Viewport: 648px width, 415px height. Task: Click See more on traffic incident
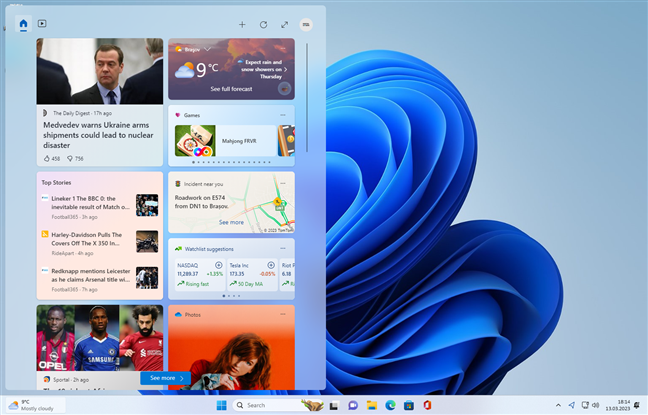(231, 222)
